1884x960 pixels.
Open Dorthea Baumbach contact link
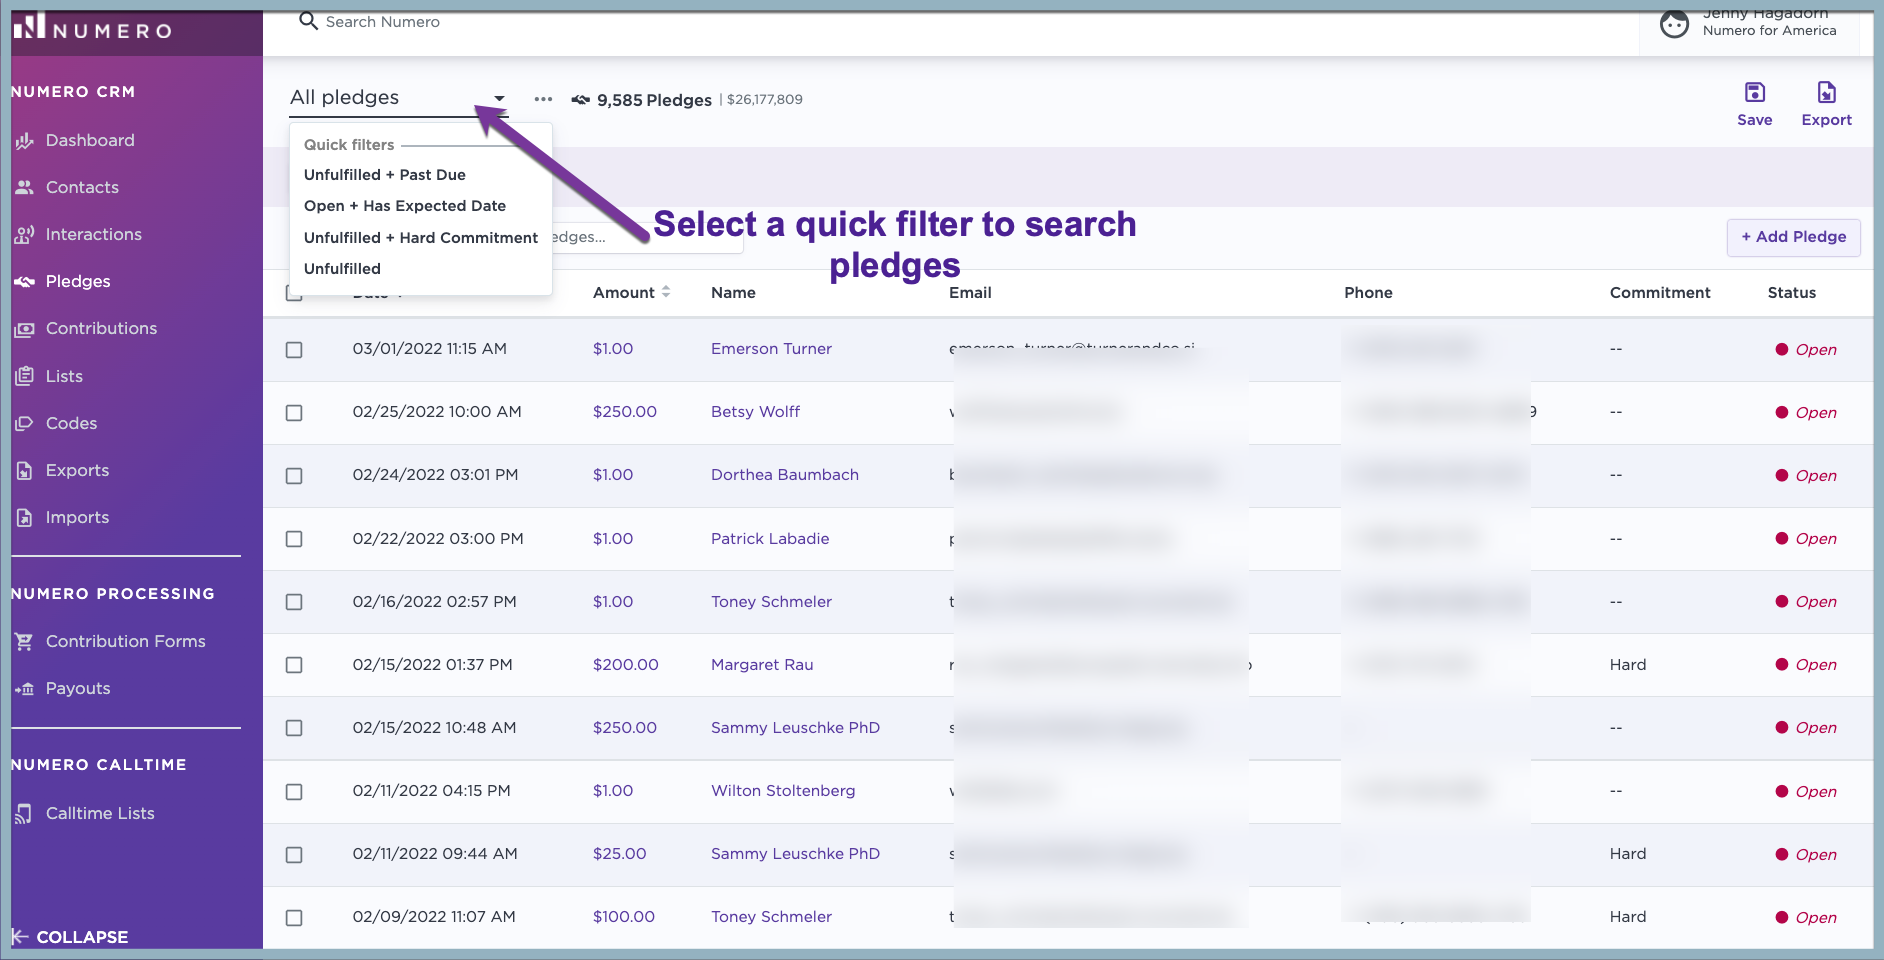click(x=784, y=475)
